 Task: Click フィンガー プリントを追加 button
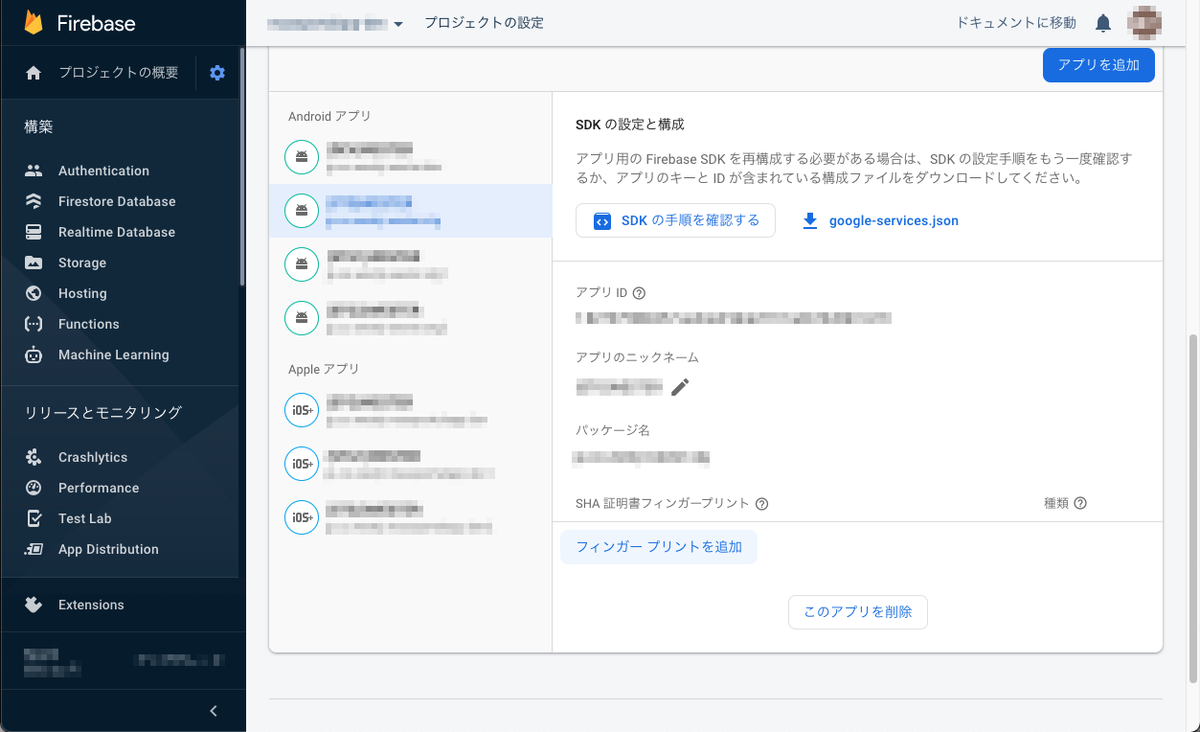point(659,547)
